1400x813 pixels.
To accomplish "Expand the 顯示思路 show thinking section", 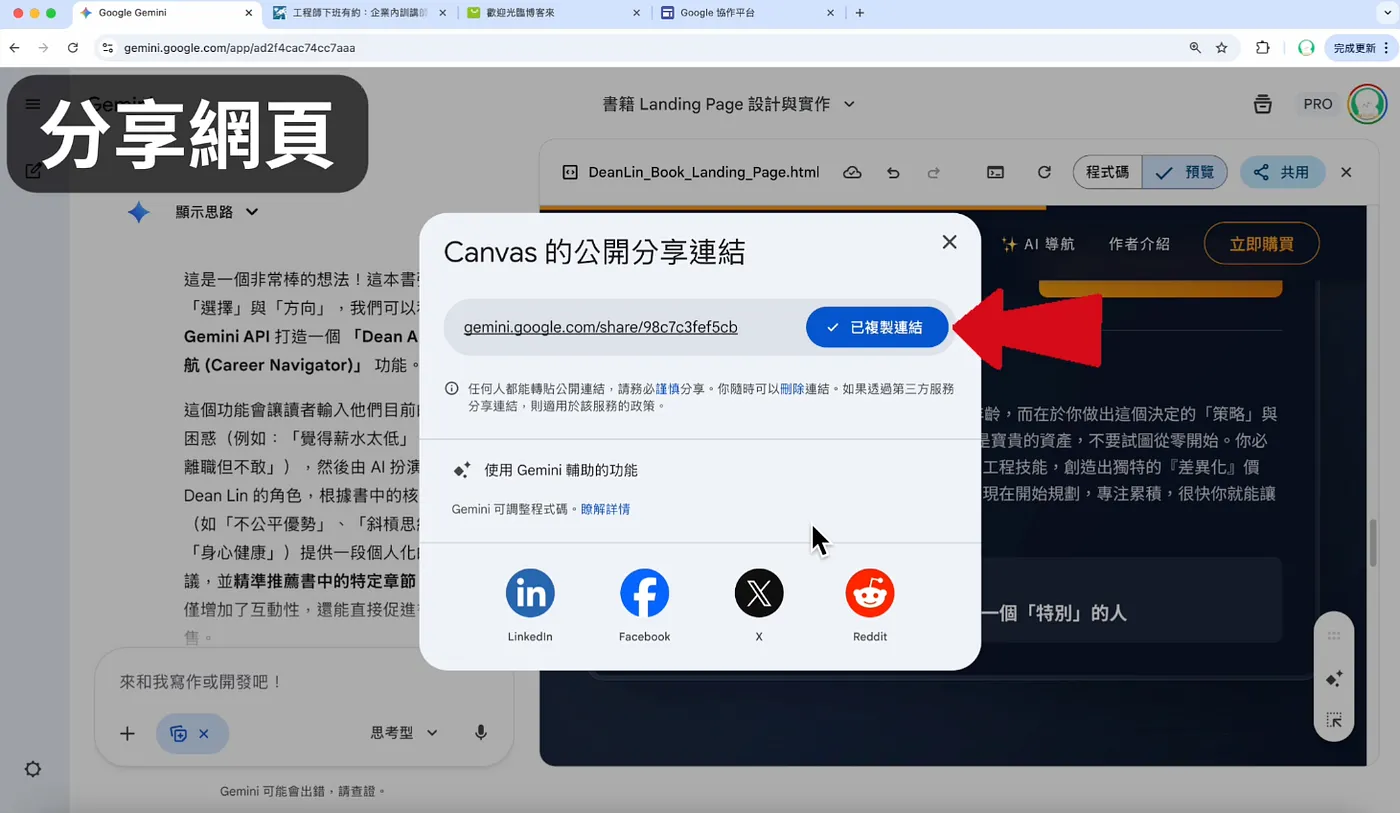I will coord(217,212).
